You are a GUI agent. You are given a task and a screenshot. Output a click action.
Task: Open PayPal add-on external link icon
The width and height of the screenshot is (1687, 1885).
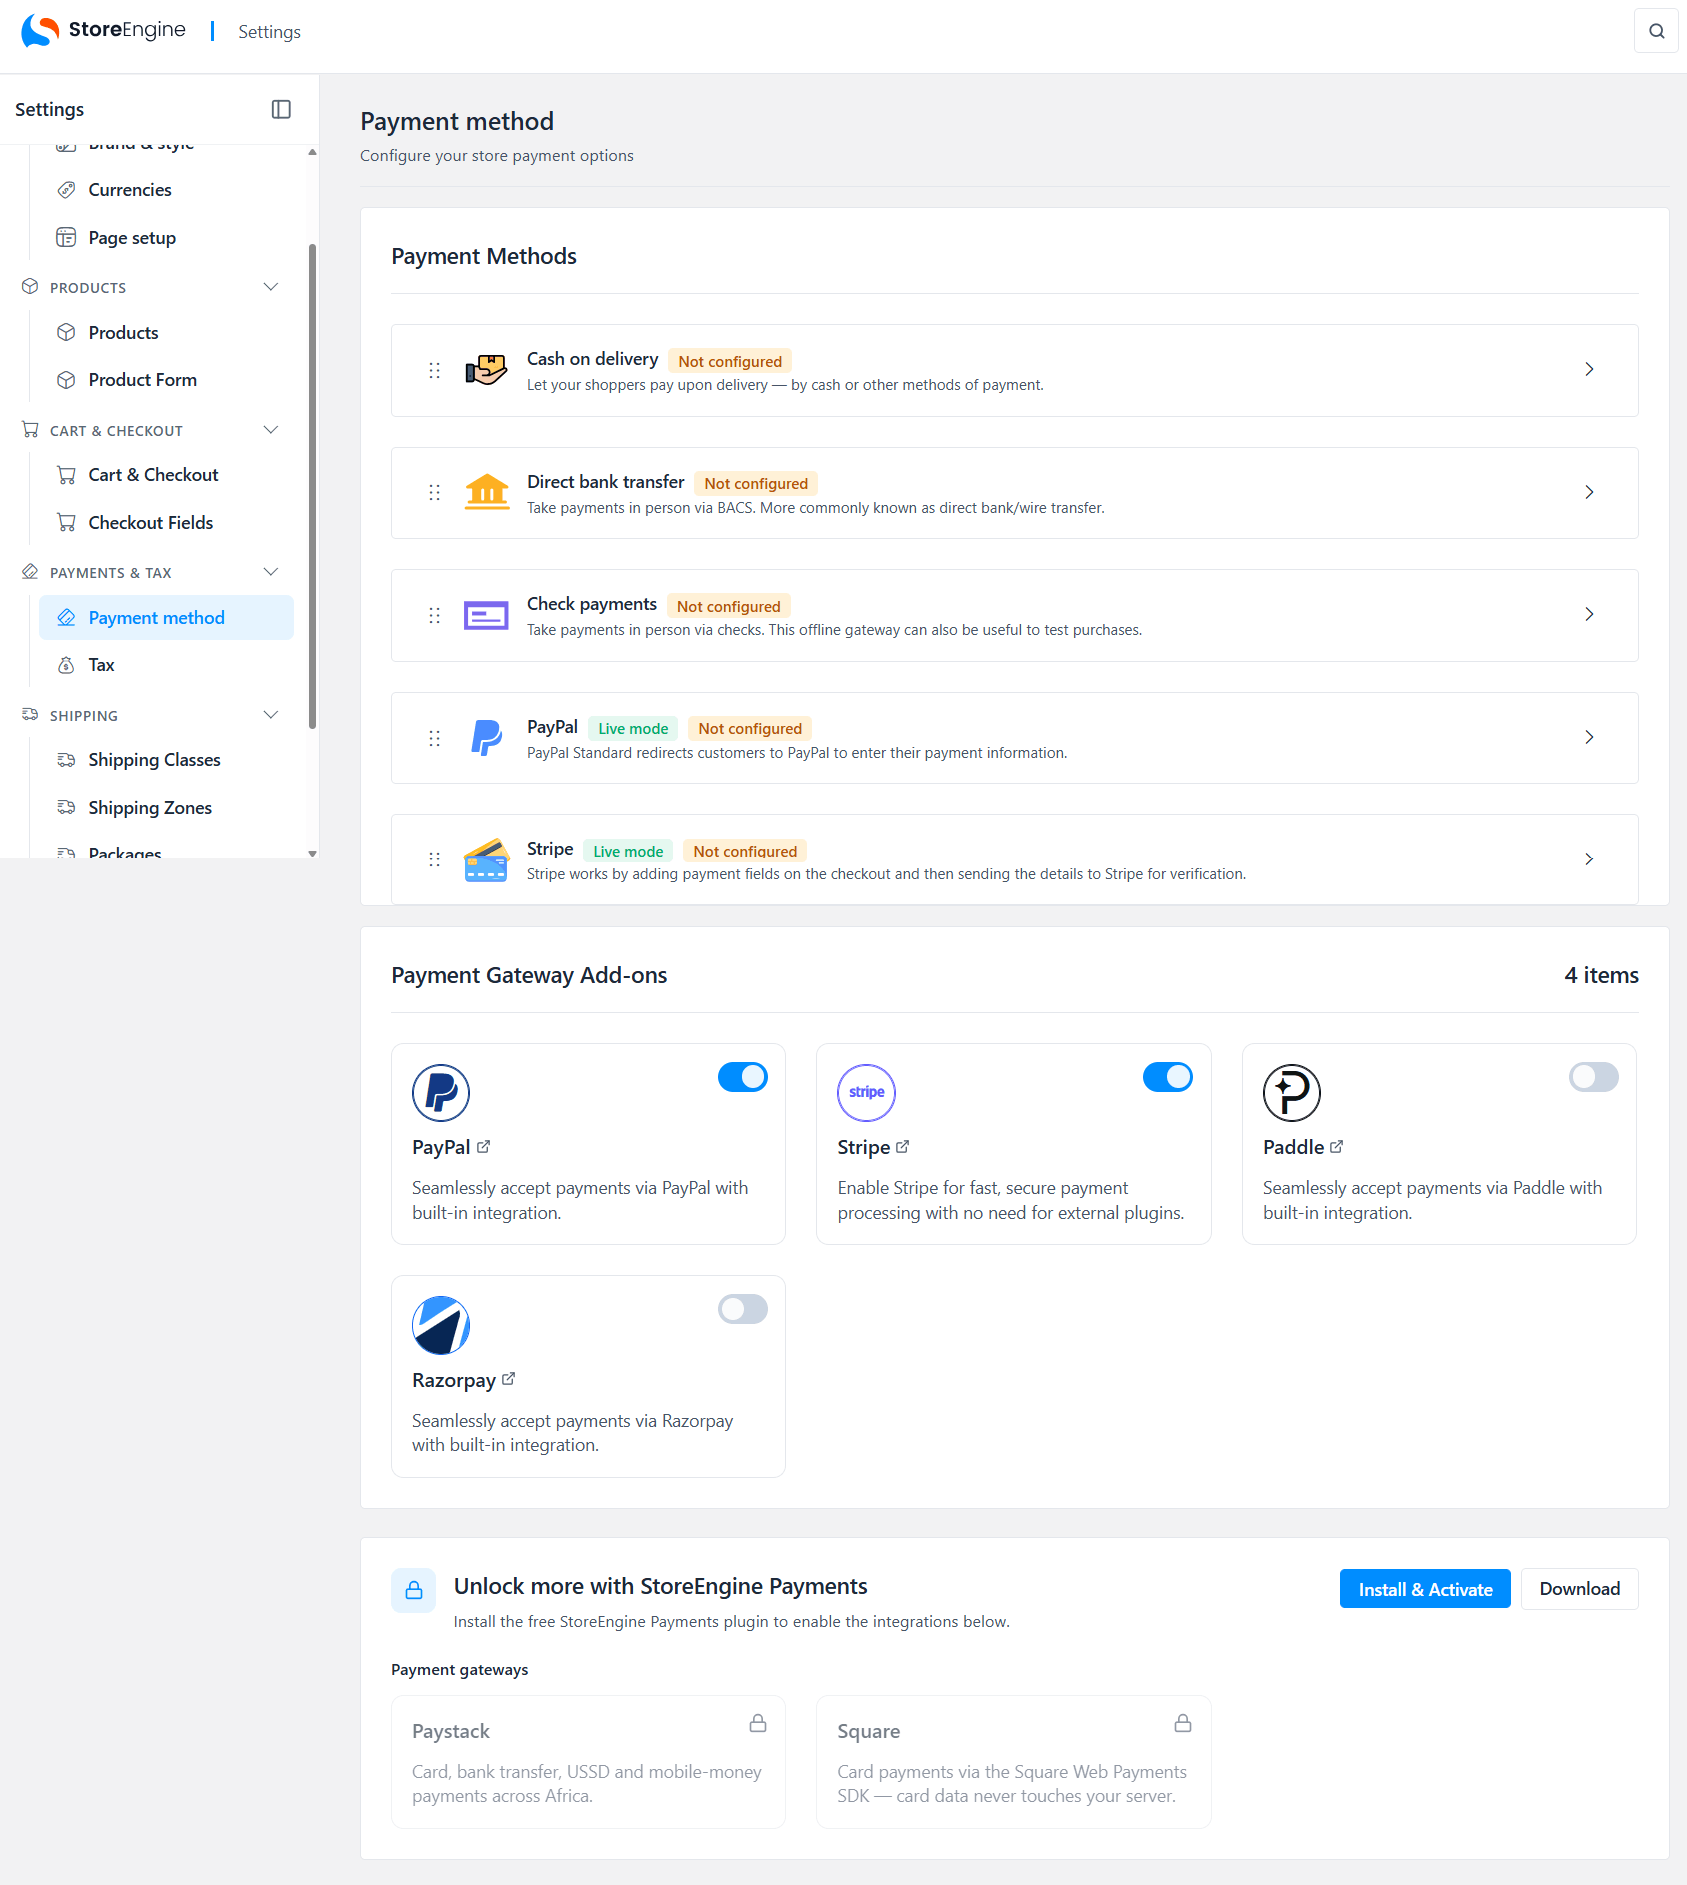[483, 1146]
